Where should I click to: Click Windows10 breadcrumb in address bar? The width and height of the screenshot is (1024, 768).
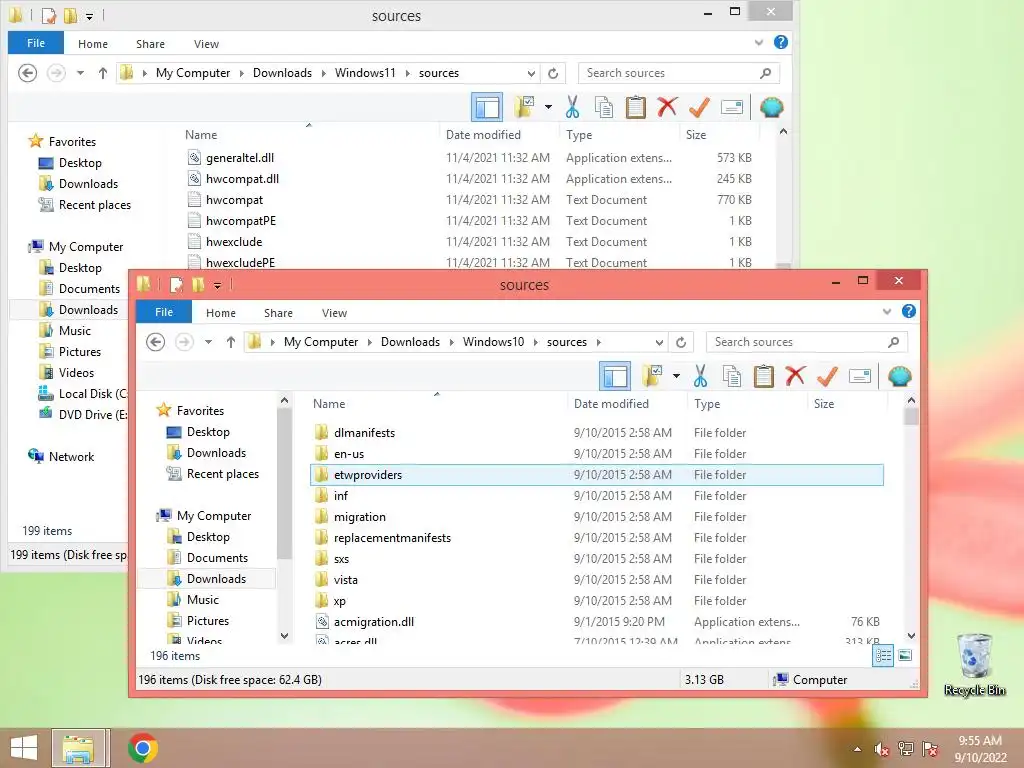point(493,342)
